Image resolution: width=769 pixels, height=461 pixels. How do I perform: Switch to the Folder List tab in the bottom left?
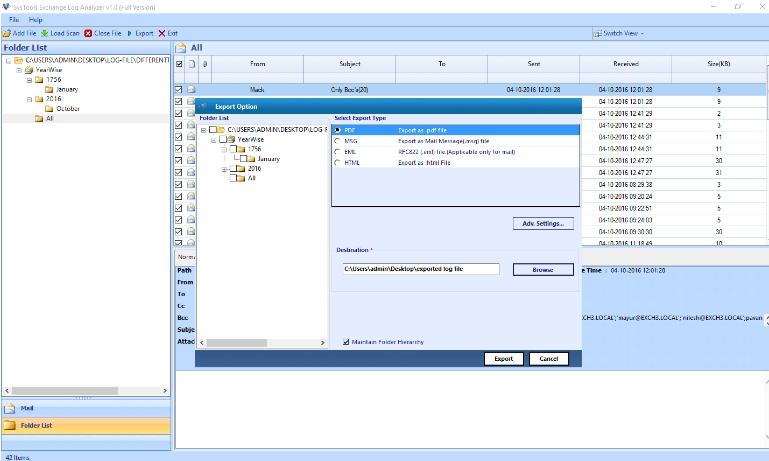(x=86, y=426)
